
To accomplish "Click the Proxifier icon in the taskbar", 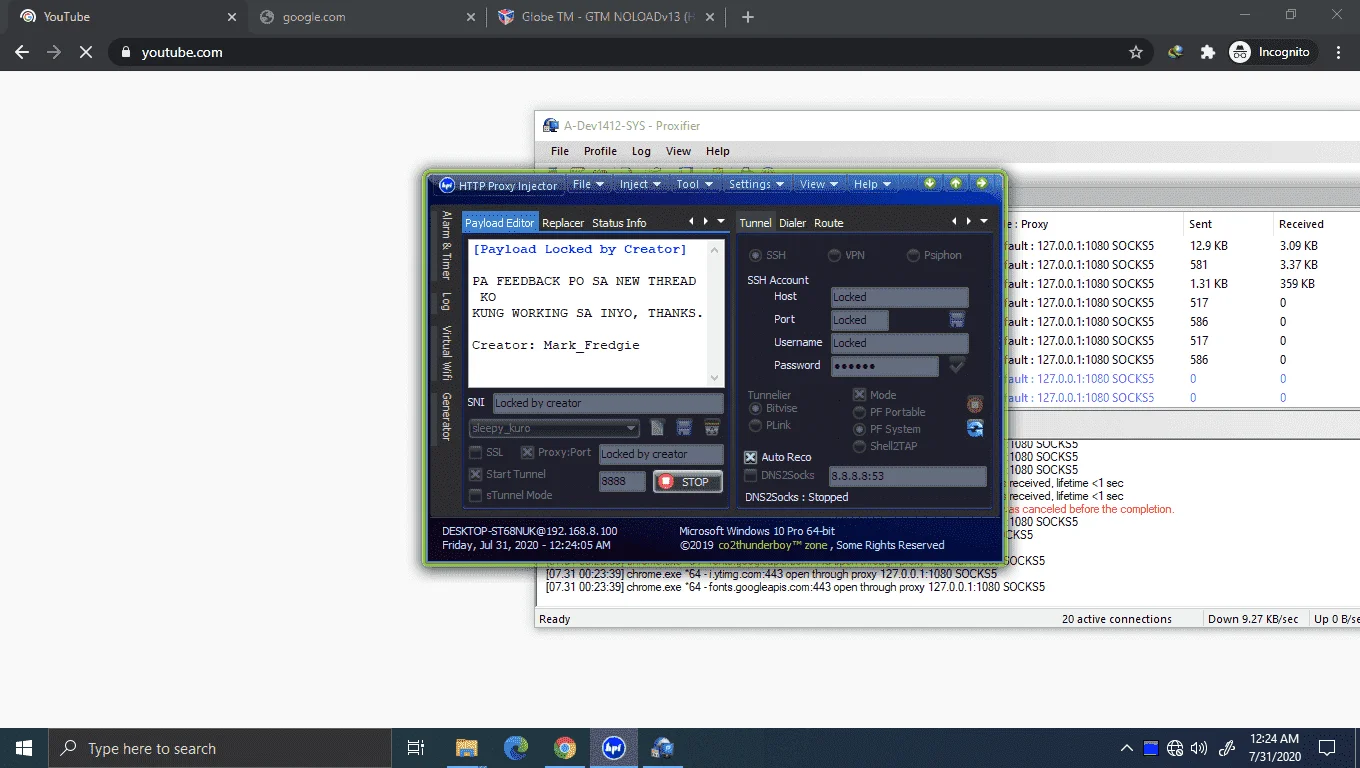I will click(x=662, y=748).
